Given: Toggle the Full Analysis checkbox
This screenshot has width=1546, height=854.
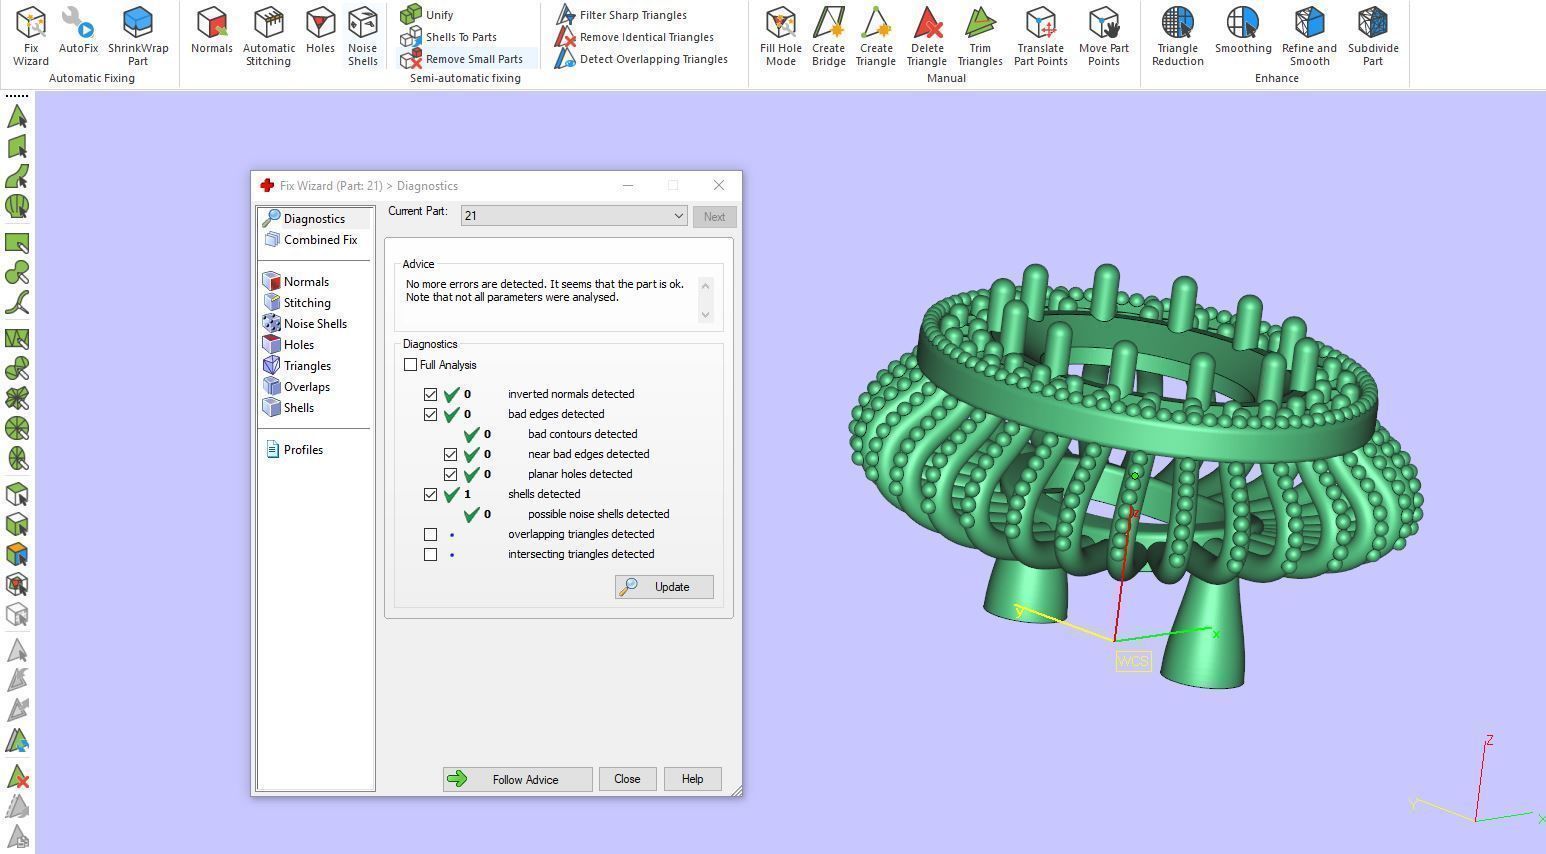Looking at the screenshot, I should pyautogui.click(x=410, y=365).
